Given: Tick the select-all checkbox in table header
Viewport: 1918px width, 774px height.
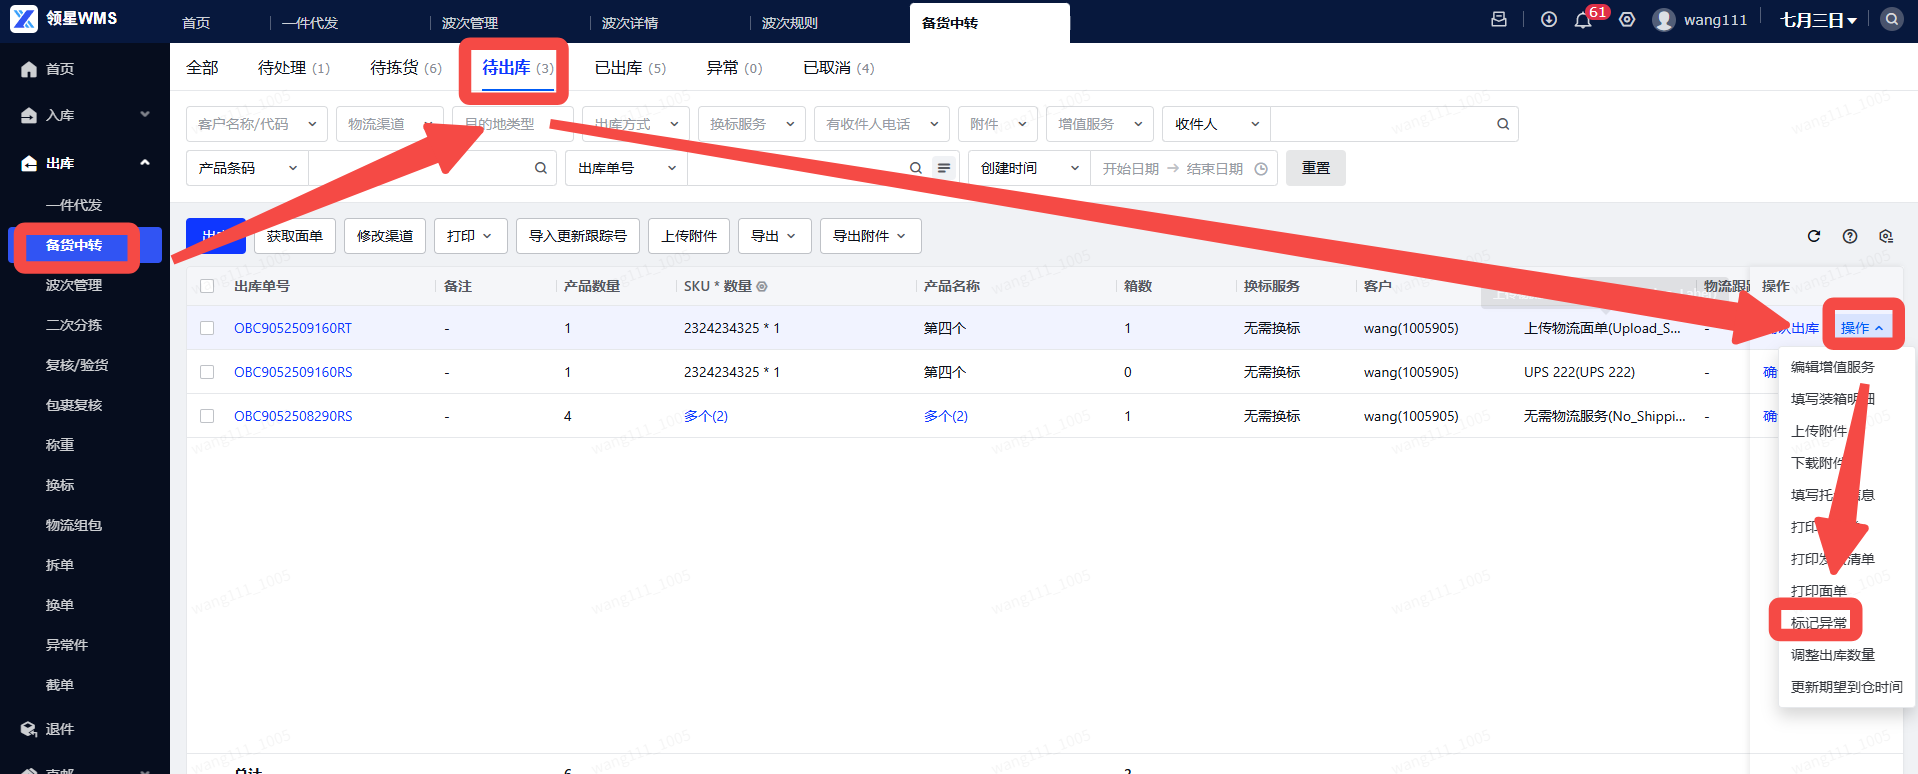Looking at the screenshot, I should (207, 286).
